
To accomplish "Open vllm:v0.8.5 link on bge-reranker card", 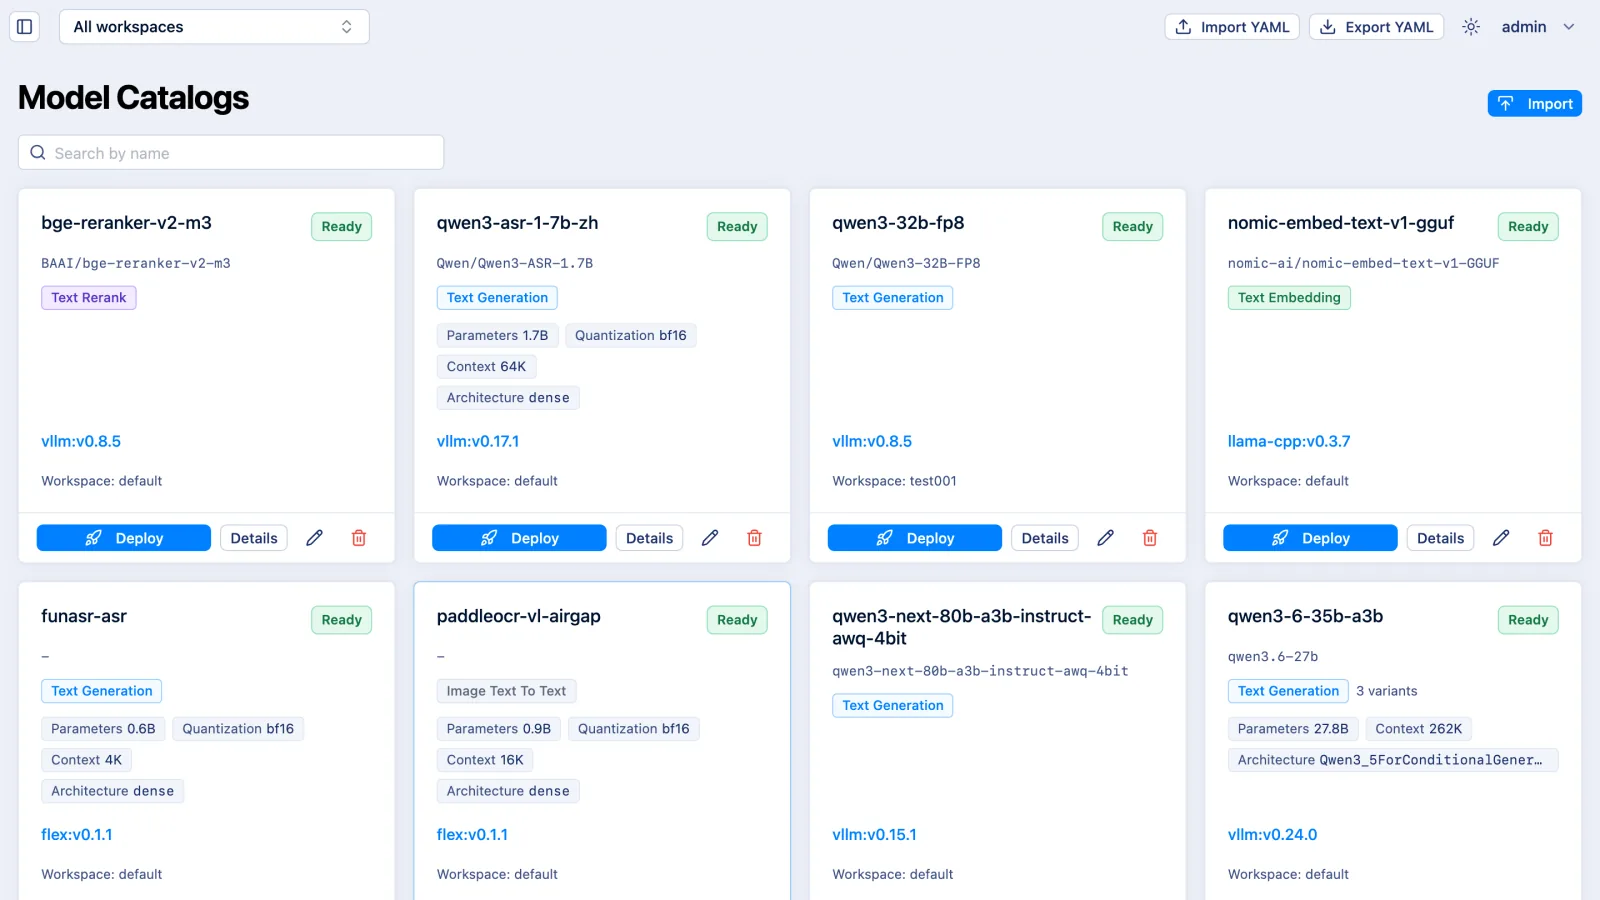I will 81,441.
